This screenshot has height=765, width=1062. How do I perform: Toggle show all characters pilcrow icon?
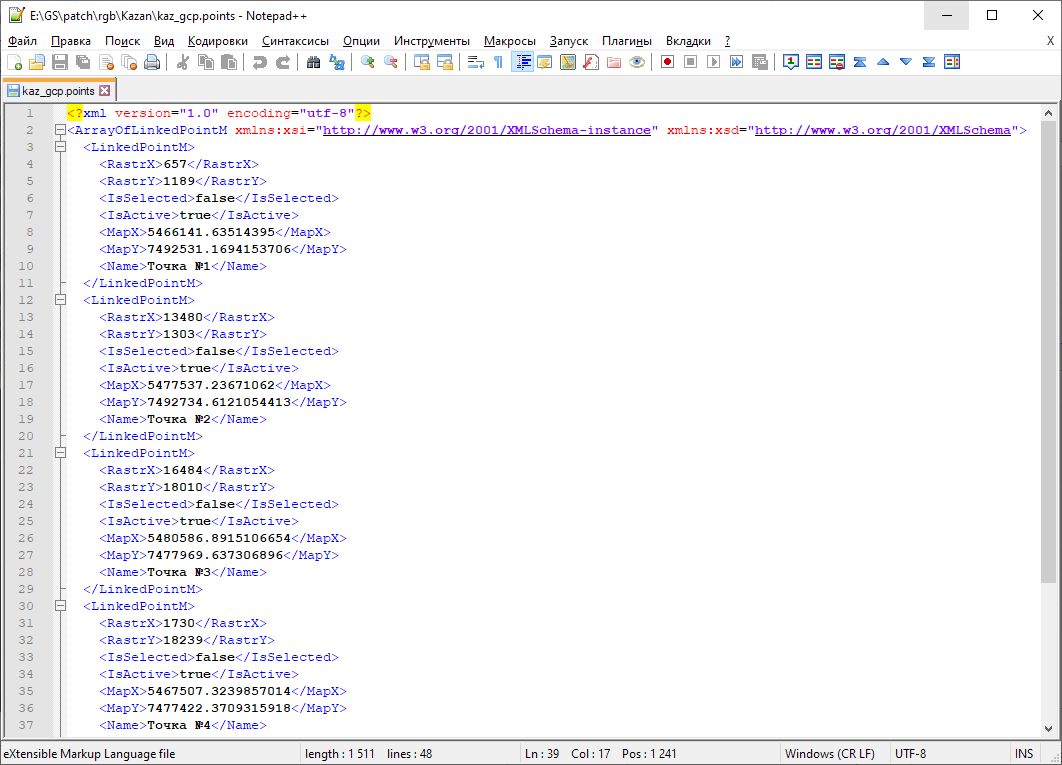(x=498, y=62)
